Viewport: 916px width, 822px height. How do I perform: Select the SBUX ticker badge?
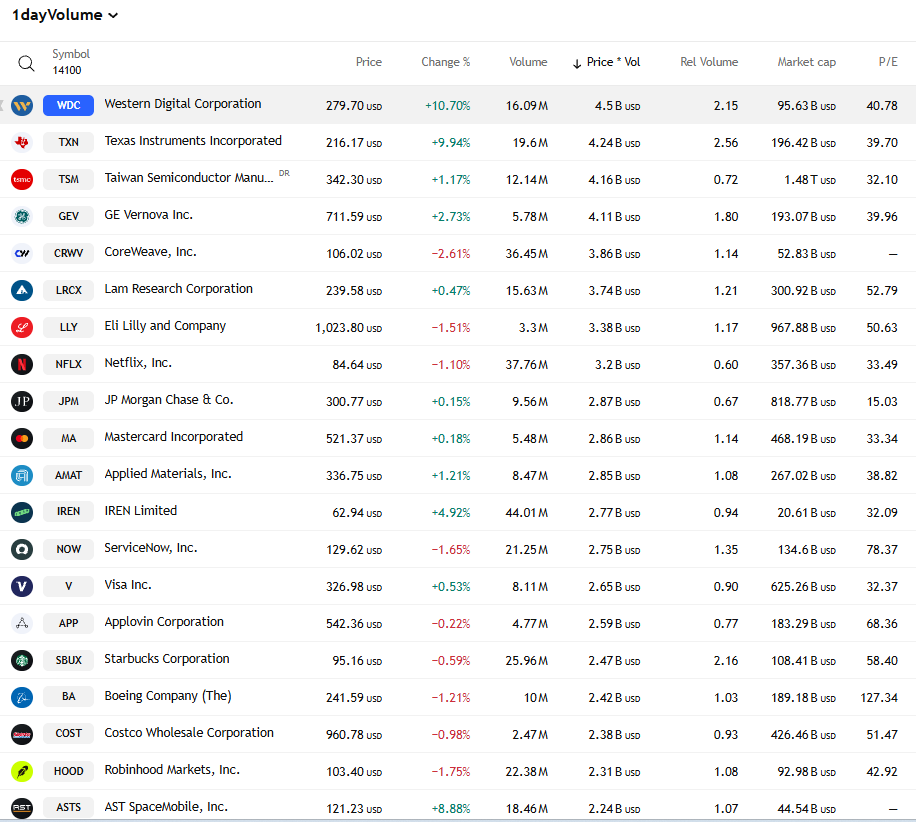pyautogui.click(x=68, y=660)
